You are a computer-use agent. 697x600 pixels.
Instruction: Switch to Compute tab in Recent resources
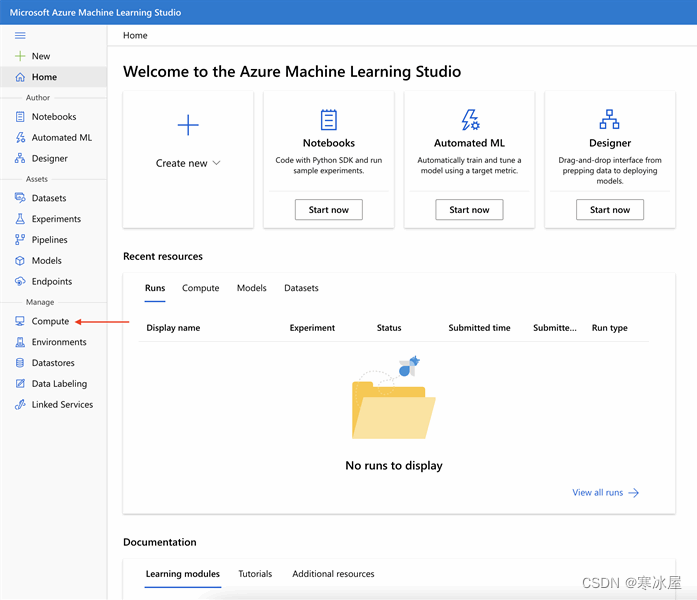(200, 288)
